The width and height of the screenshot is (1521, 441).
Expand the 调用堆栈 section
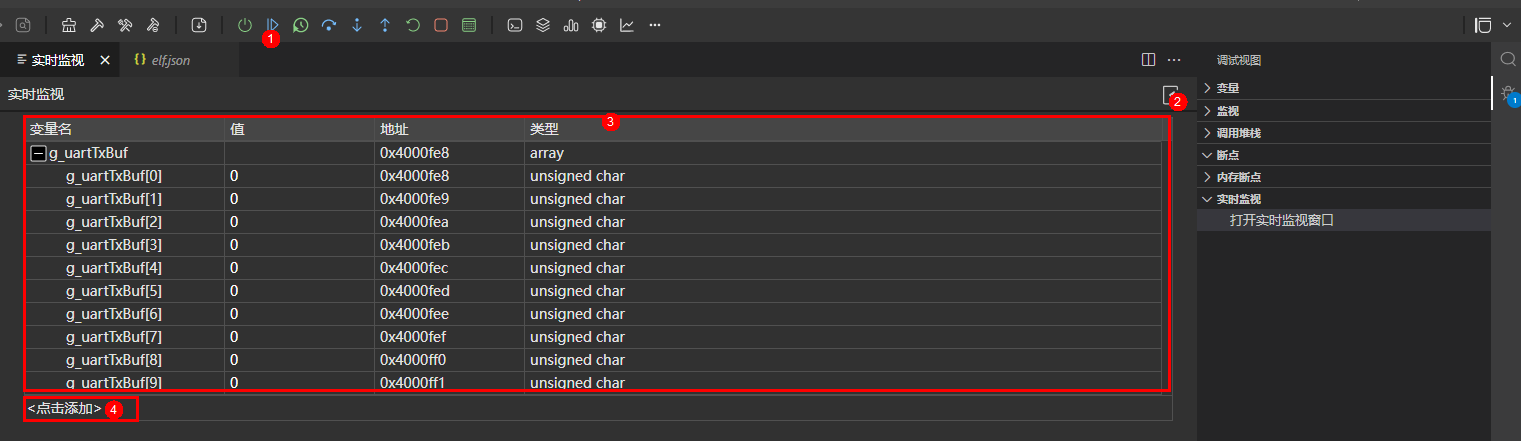[x=1237, y=133]
